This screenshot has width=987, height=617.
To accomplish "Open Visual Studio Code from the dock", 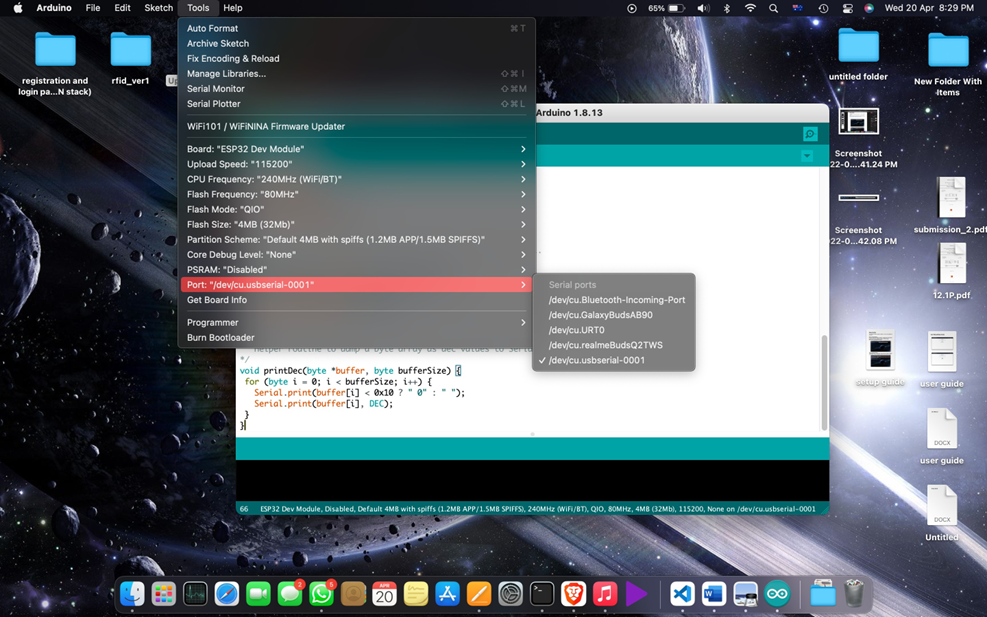I will click(x=682, y=594).
